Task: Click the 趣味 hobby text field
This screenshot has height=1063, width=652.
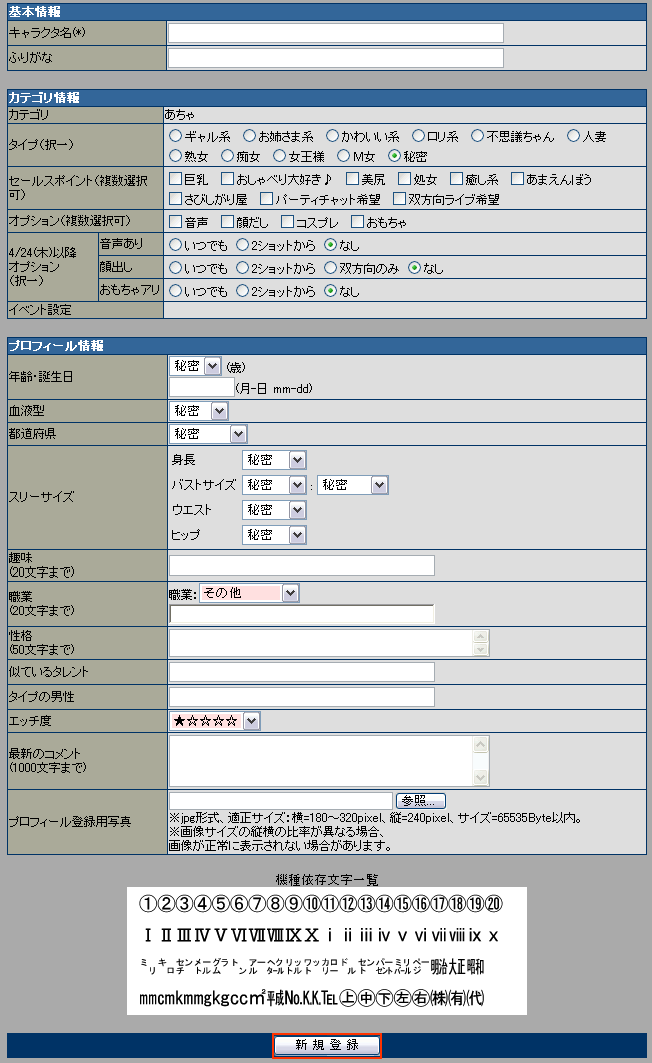Action: pyautogui.click(x=302, y=566)
